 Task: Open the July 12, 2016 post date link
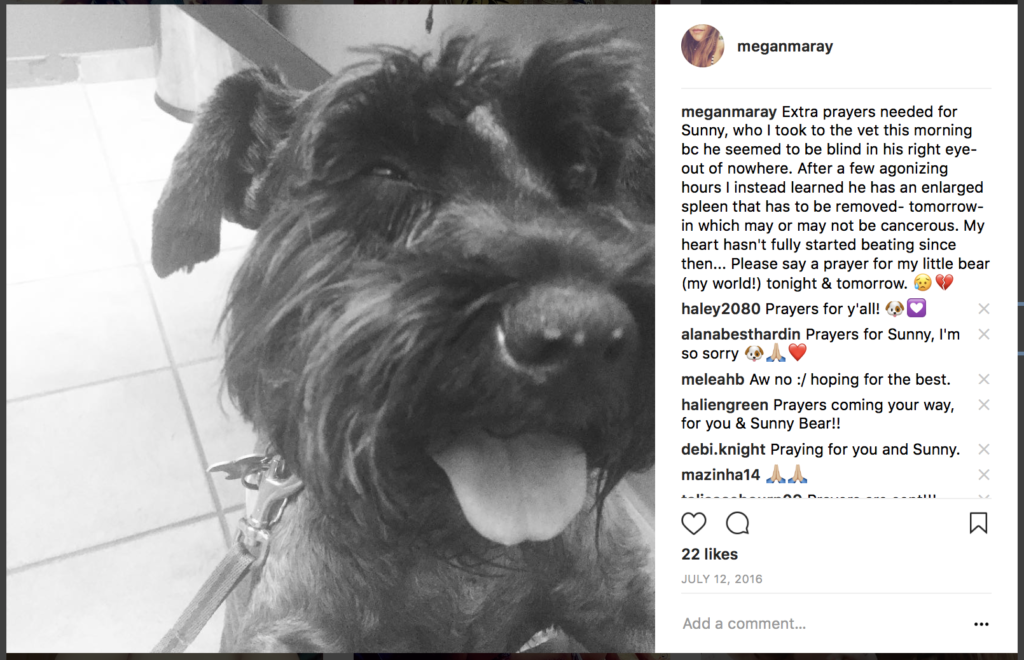[722, 579]
